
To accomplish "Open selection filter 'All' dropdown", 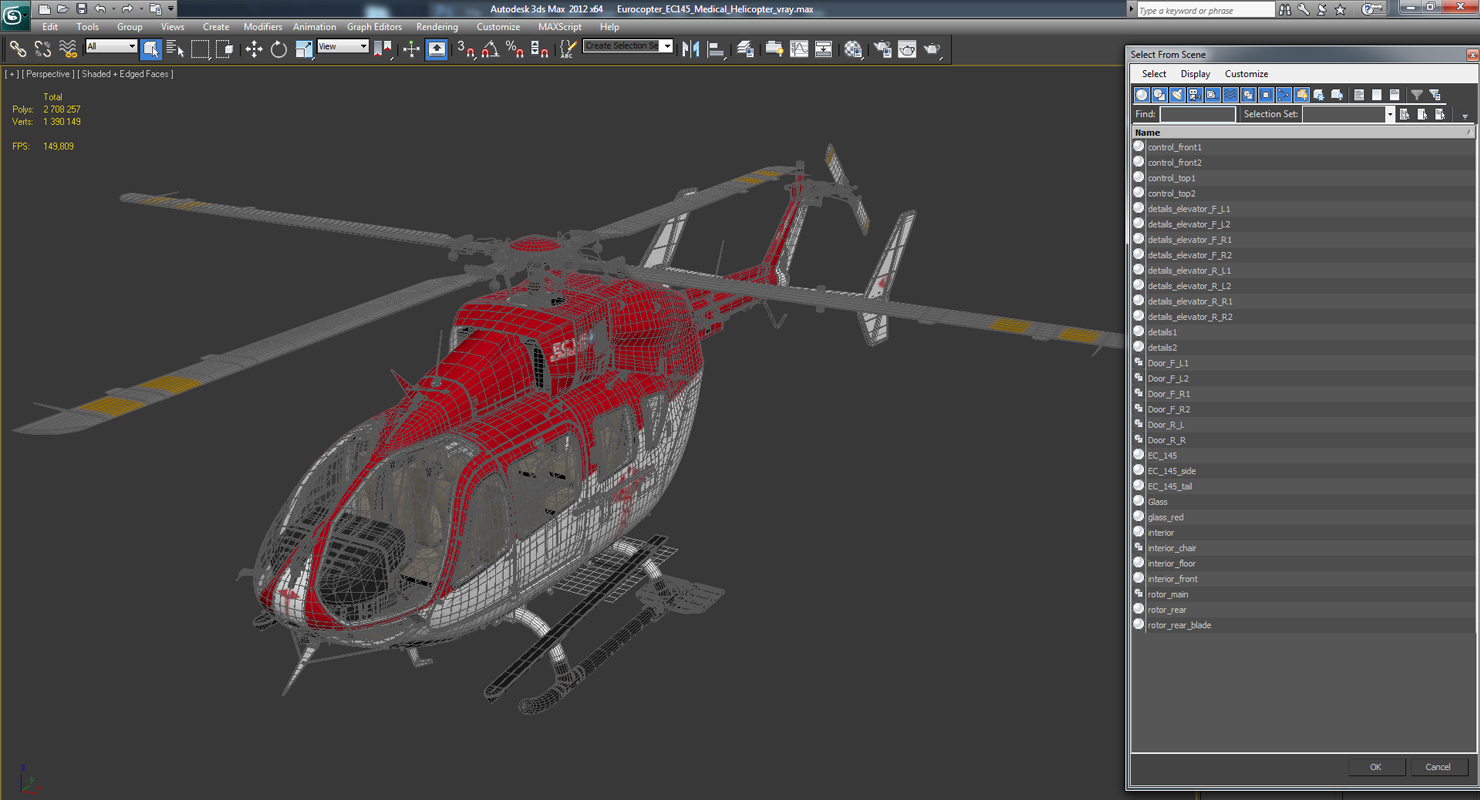I will pos(111,47).
